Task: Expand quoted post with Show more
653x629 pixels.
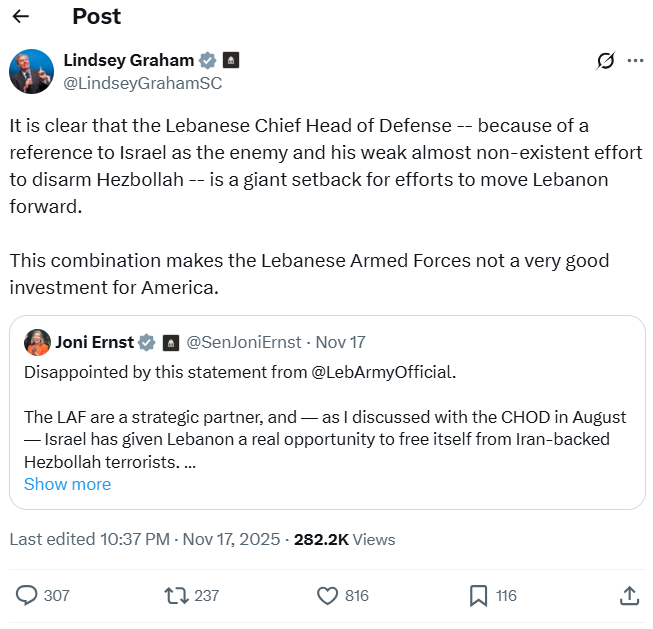Action: pos(67,484)
